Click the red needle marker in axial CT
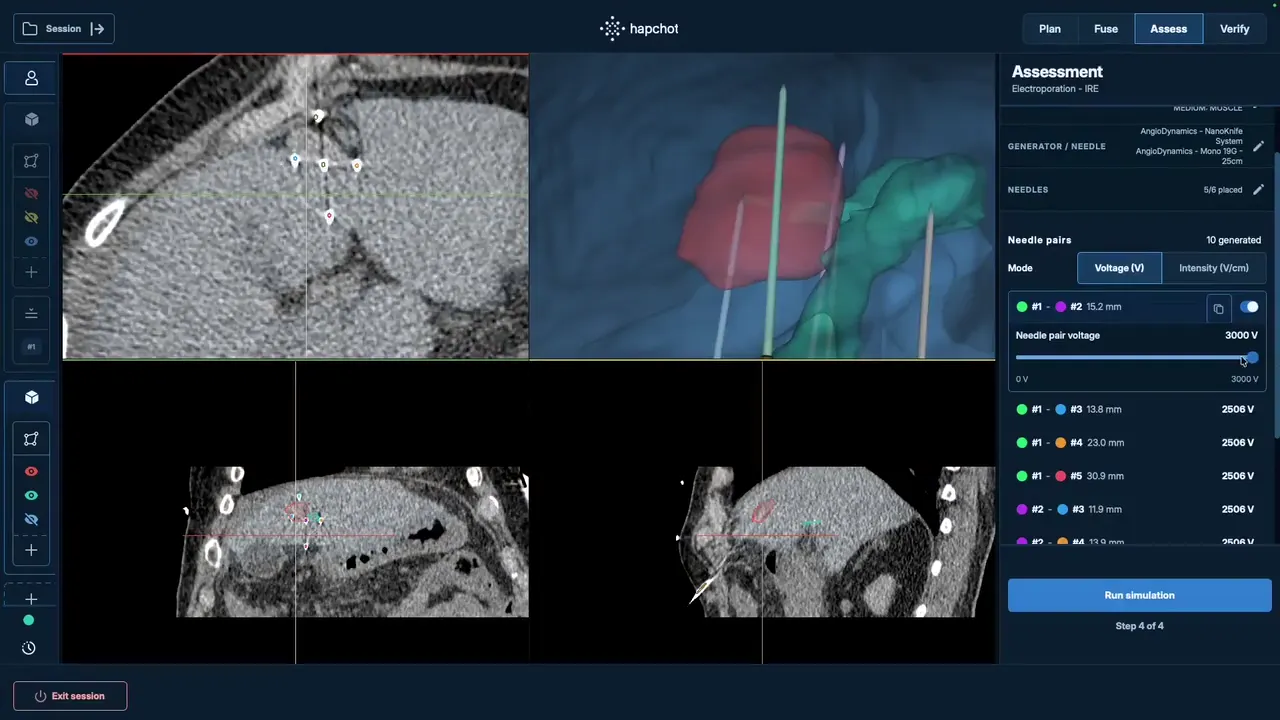1280x720 pixels. [x=330, y=215]
